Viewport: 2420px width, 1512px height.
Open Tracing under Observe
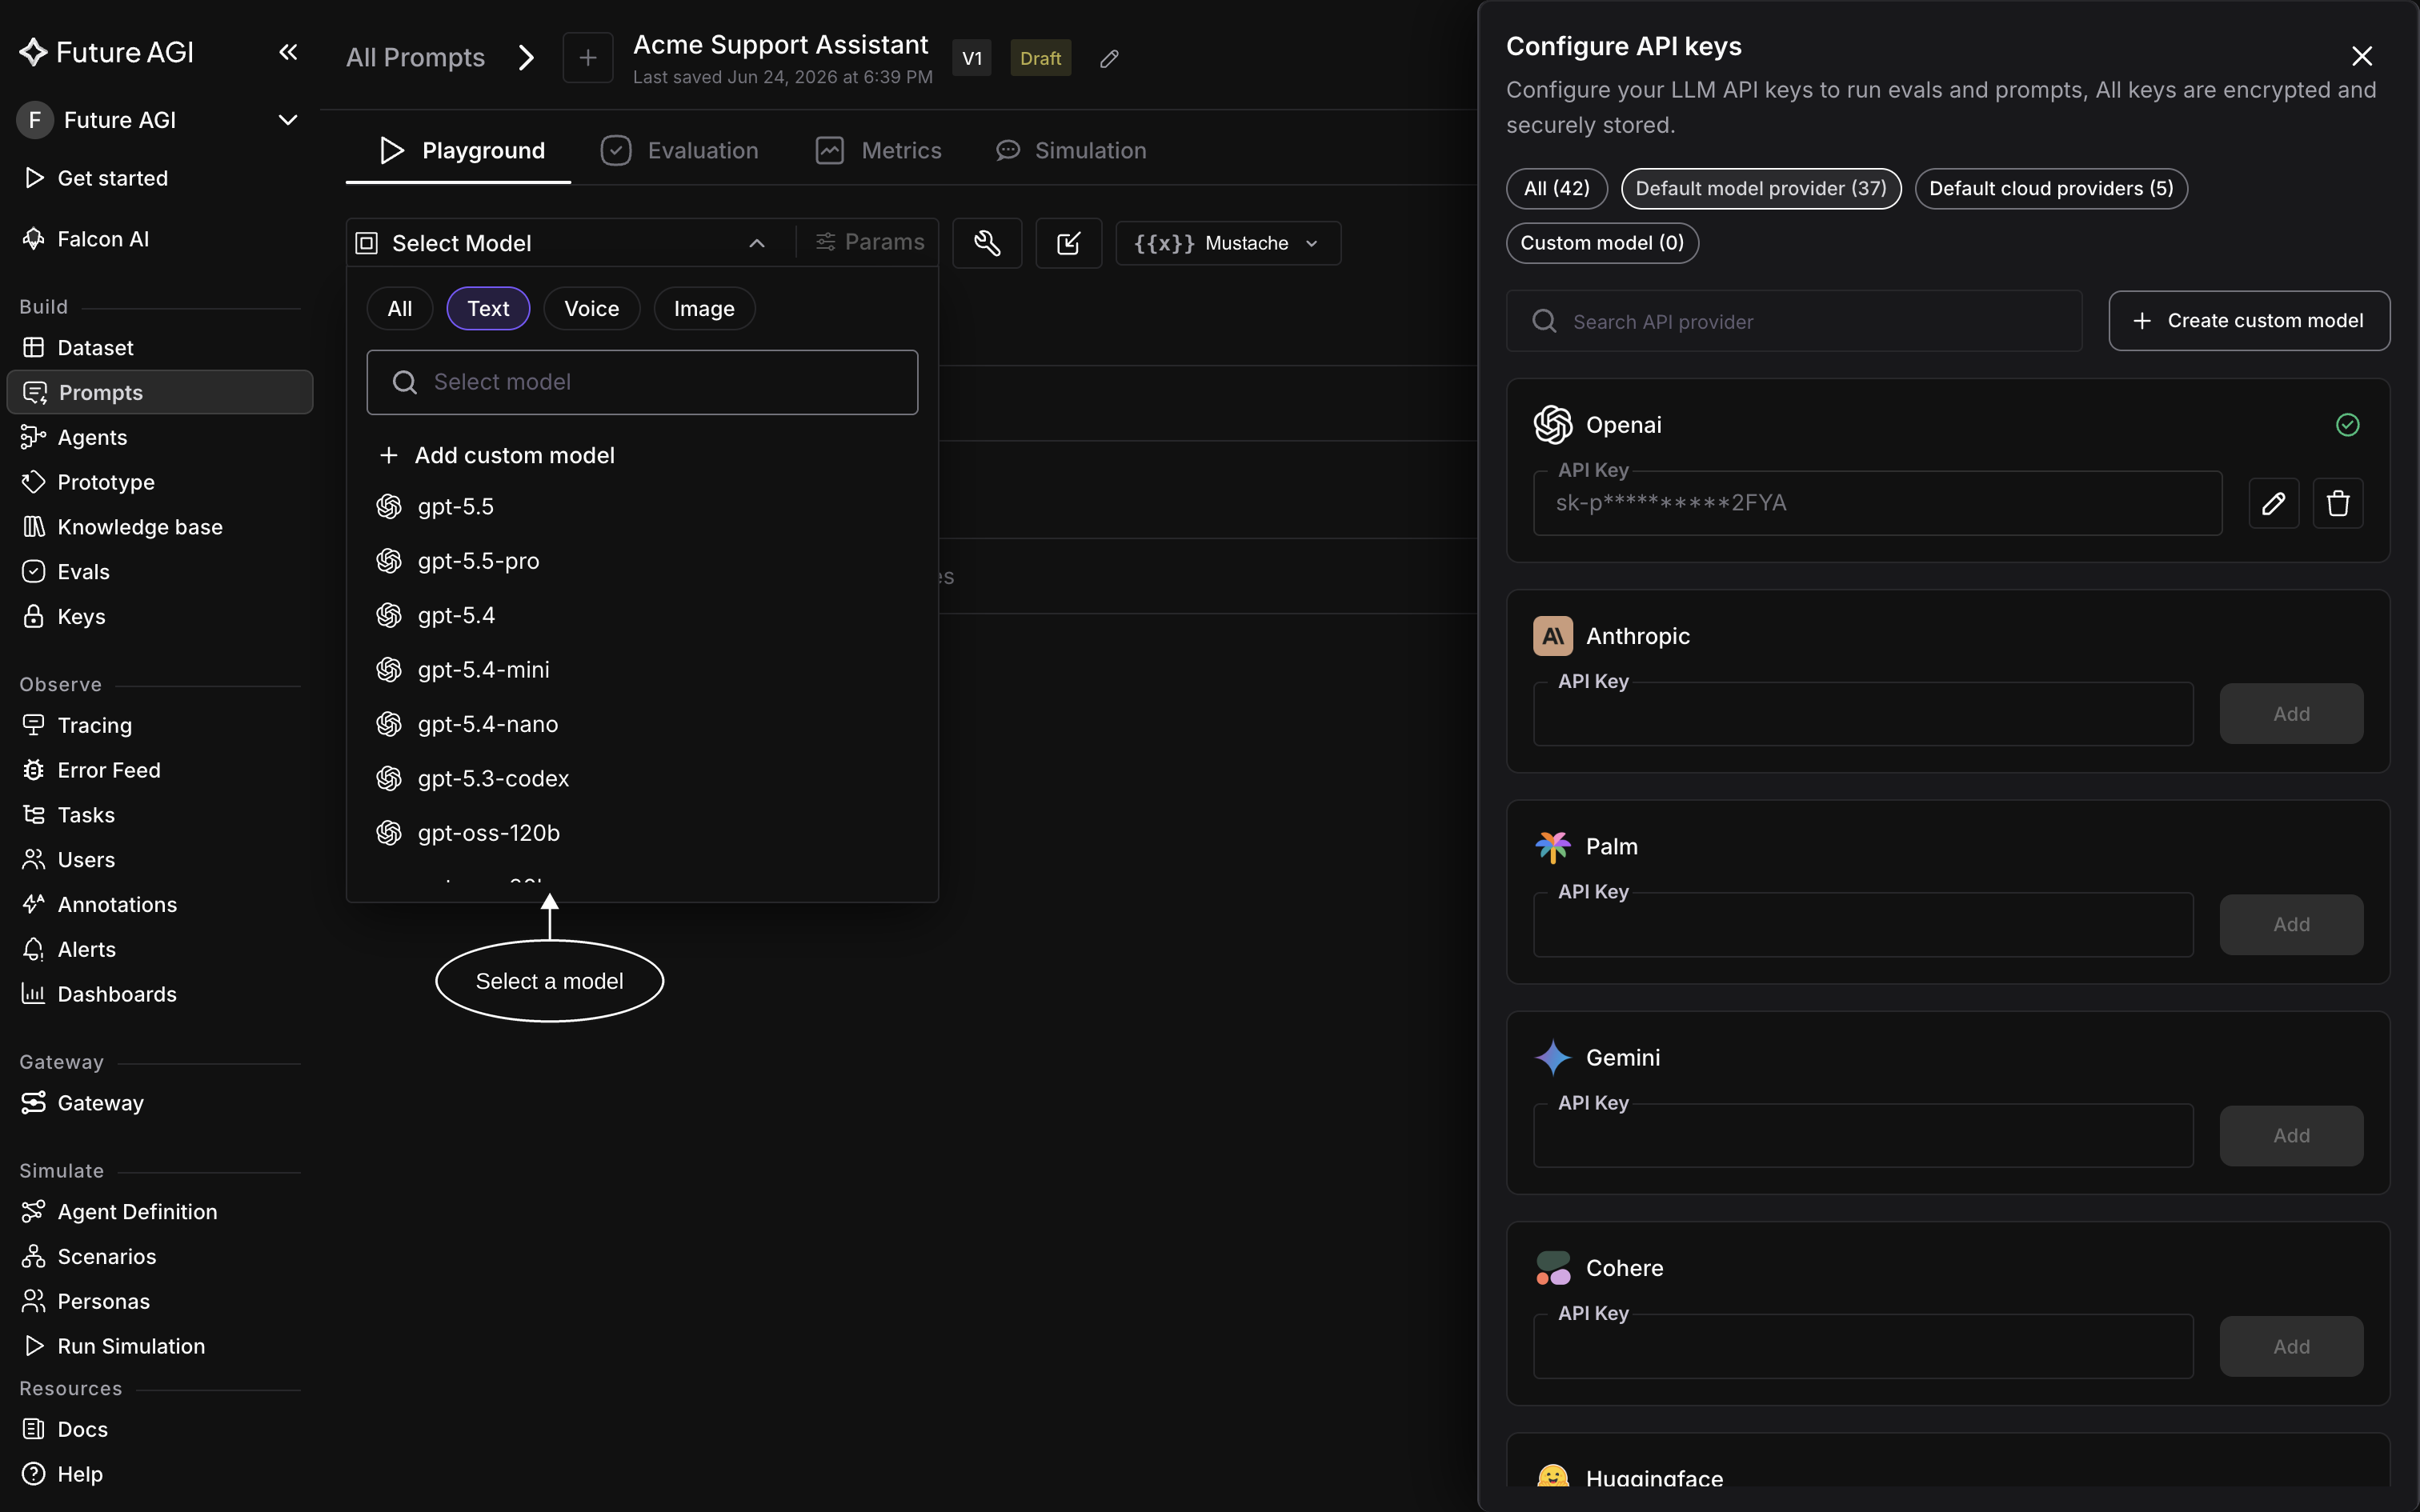coord(77,725)
